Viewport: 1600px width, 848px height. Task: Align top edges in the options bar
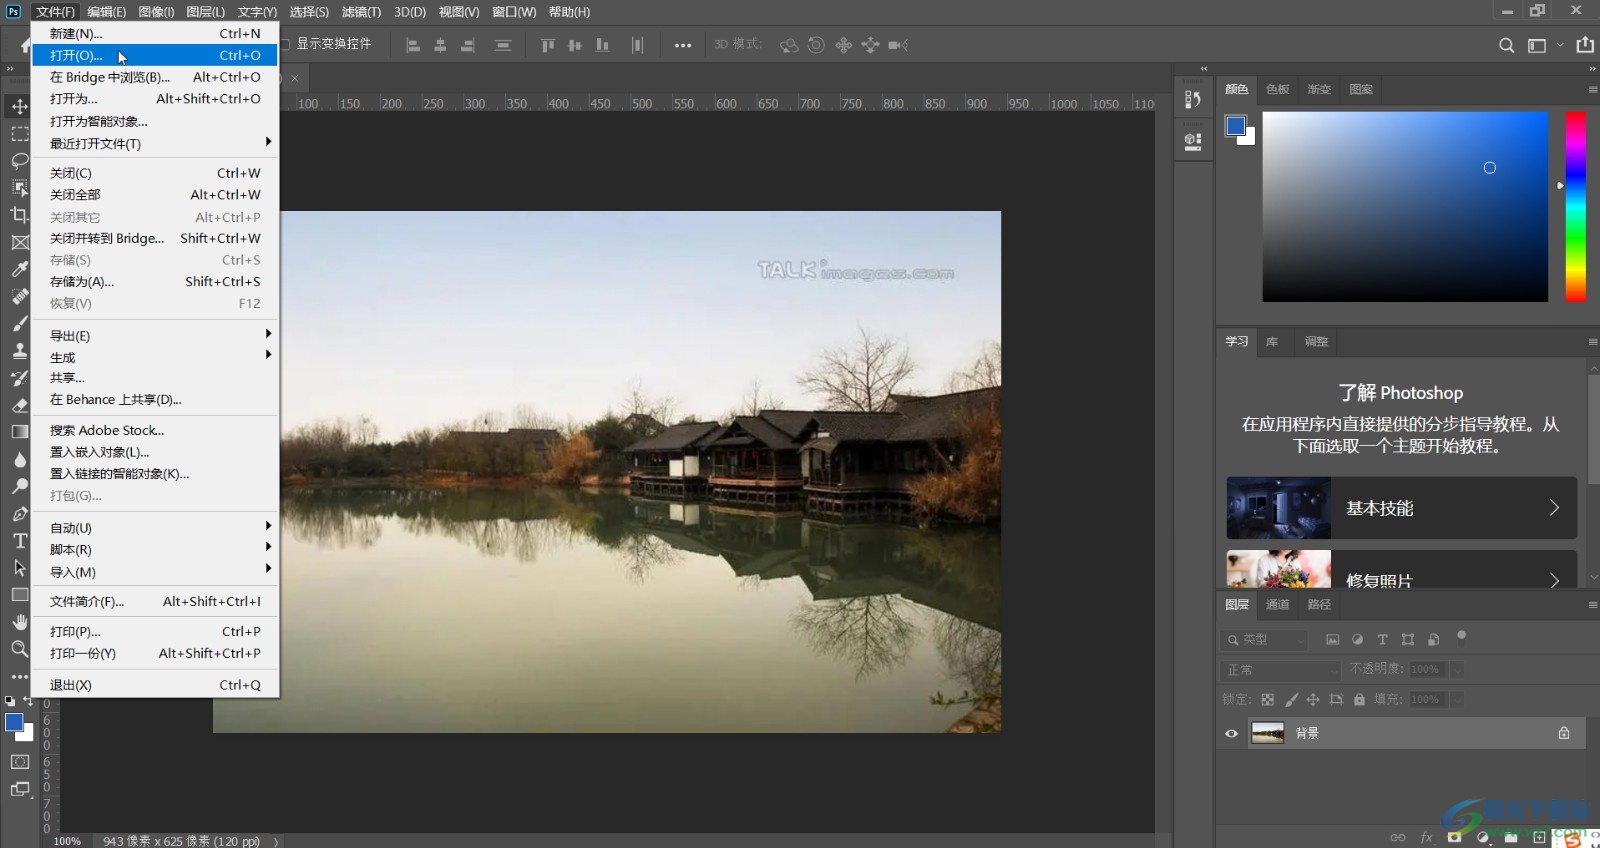click(x=547, y=45)
